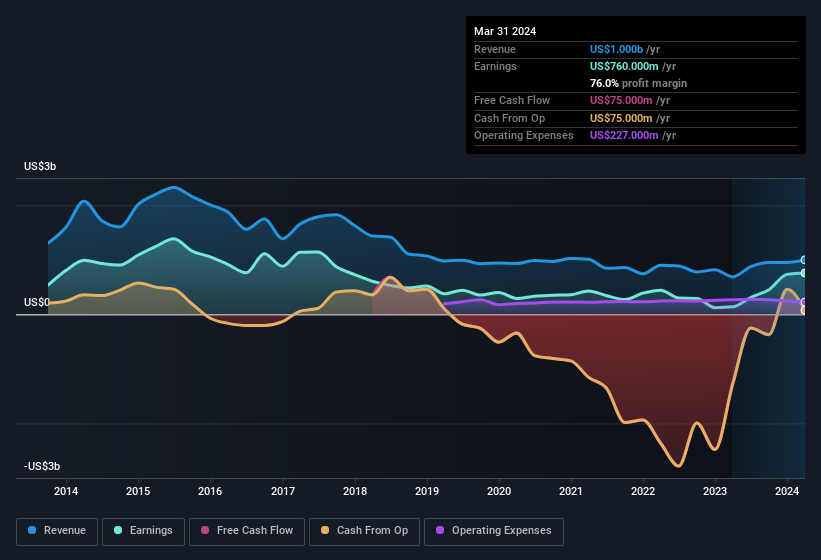Click the blue dot beside Revenue legend label

[x=33, y=531]
